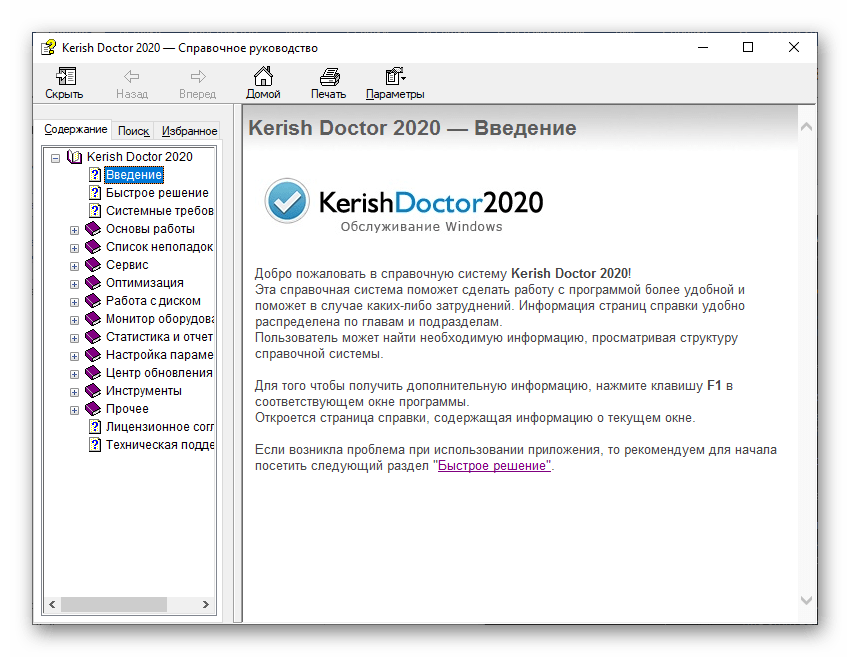850x657 pixels.
Task: Click the purple book icon beside Центр обновления
Action: (x=93, y=373)
